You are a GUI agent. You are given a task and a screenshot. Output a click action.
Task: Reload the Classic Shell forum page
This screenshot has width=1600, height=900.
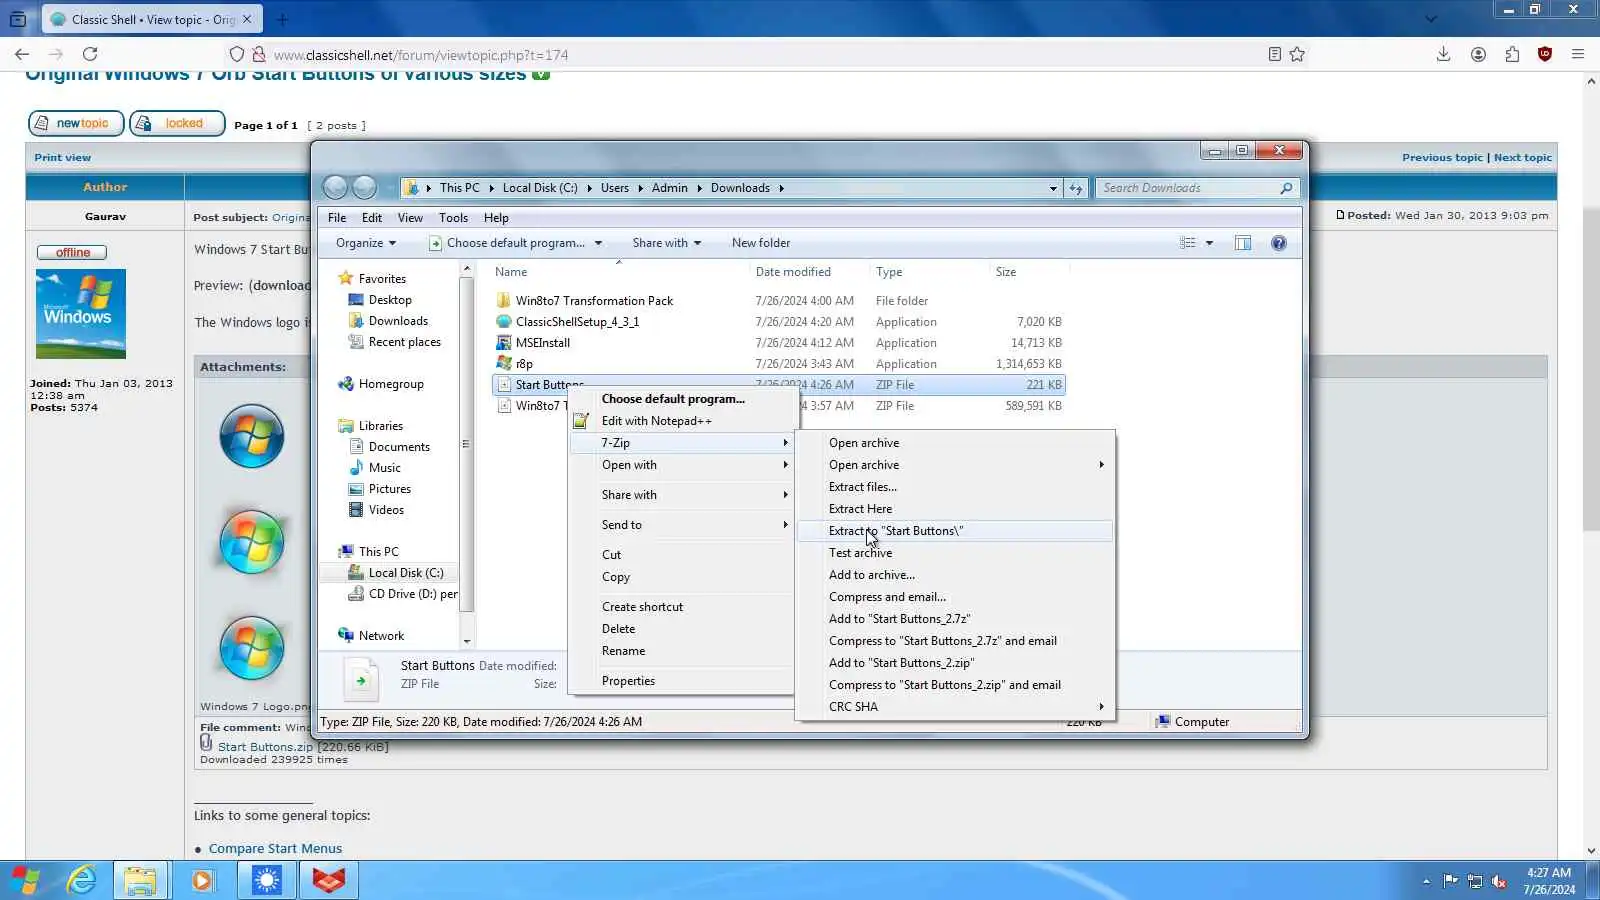[x=90, y=54]
